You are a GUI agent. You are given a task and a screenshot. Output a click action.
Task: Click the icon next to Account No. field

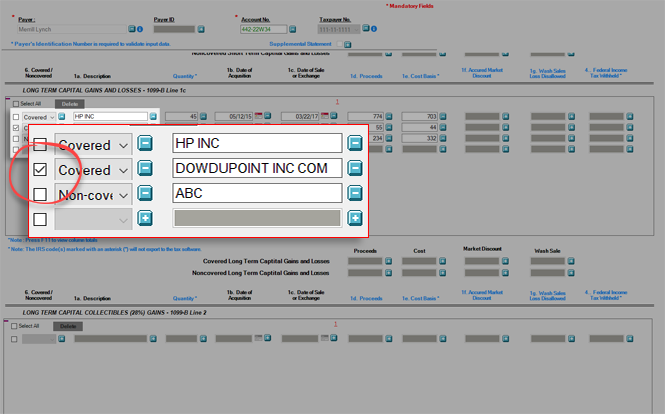tap(293, 29)
